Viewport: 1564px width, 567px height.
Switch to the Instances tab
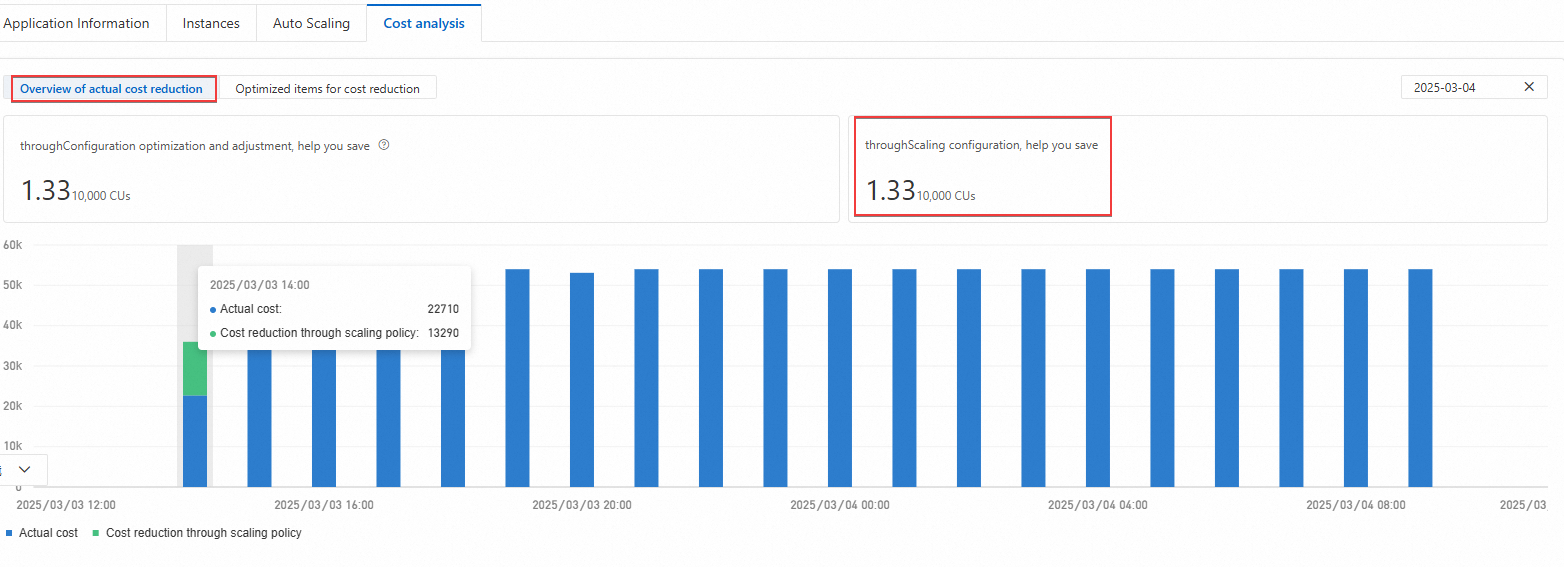(211, 23)
